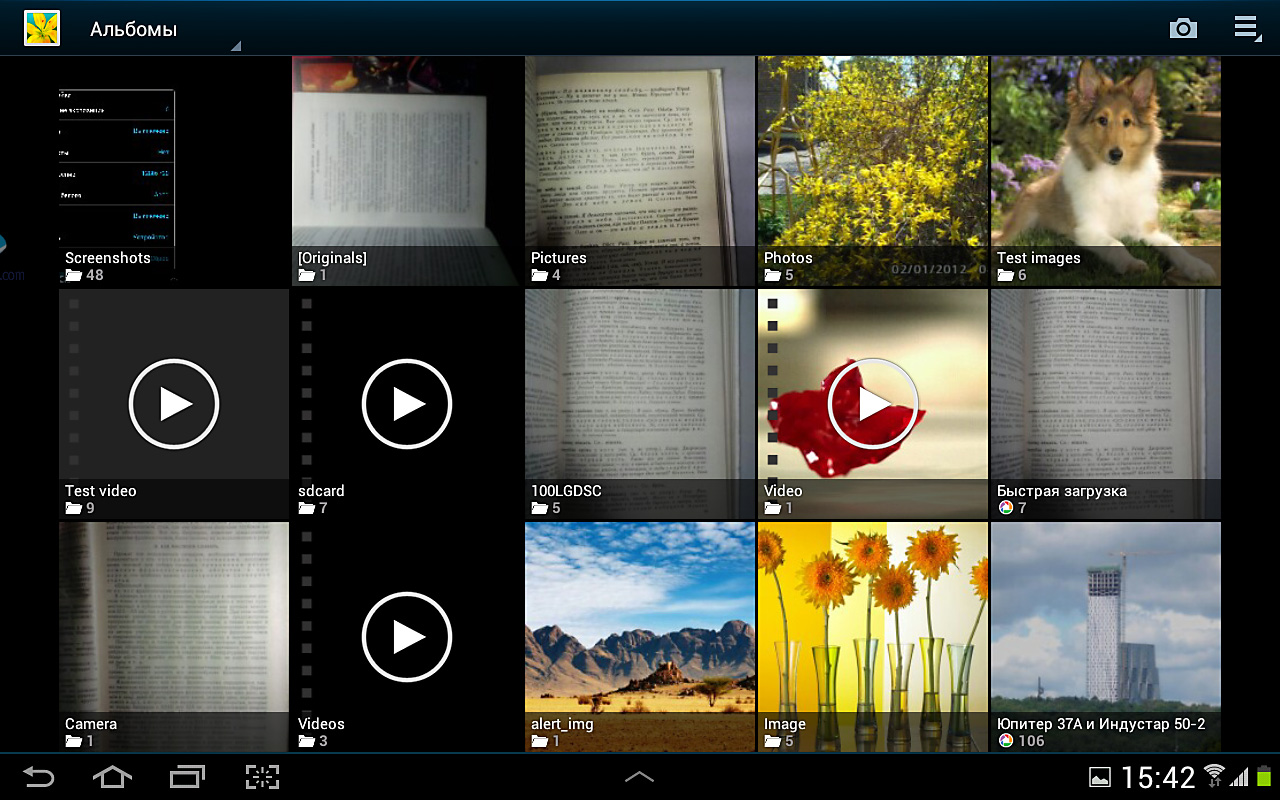The height and width of the screenshot is (800, 1280).
Task: Play the Test video album
Action: tap(174, 404)
